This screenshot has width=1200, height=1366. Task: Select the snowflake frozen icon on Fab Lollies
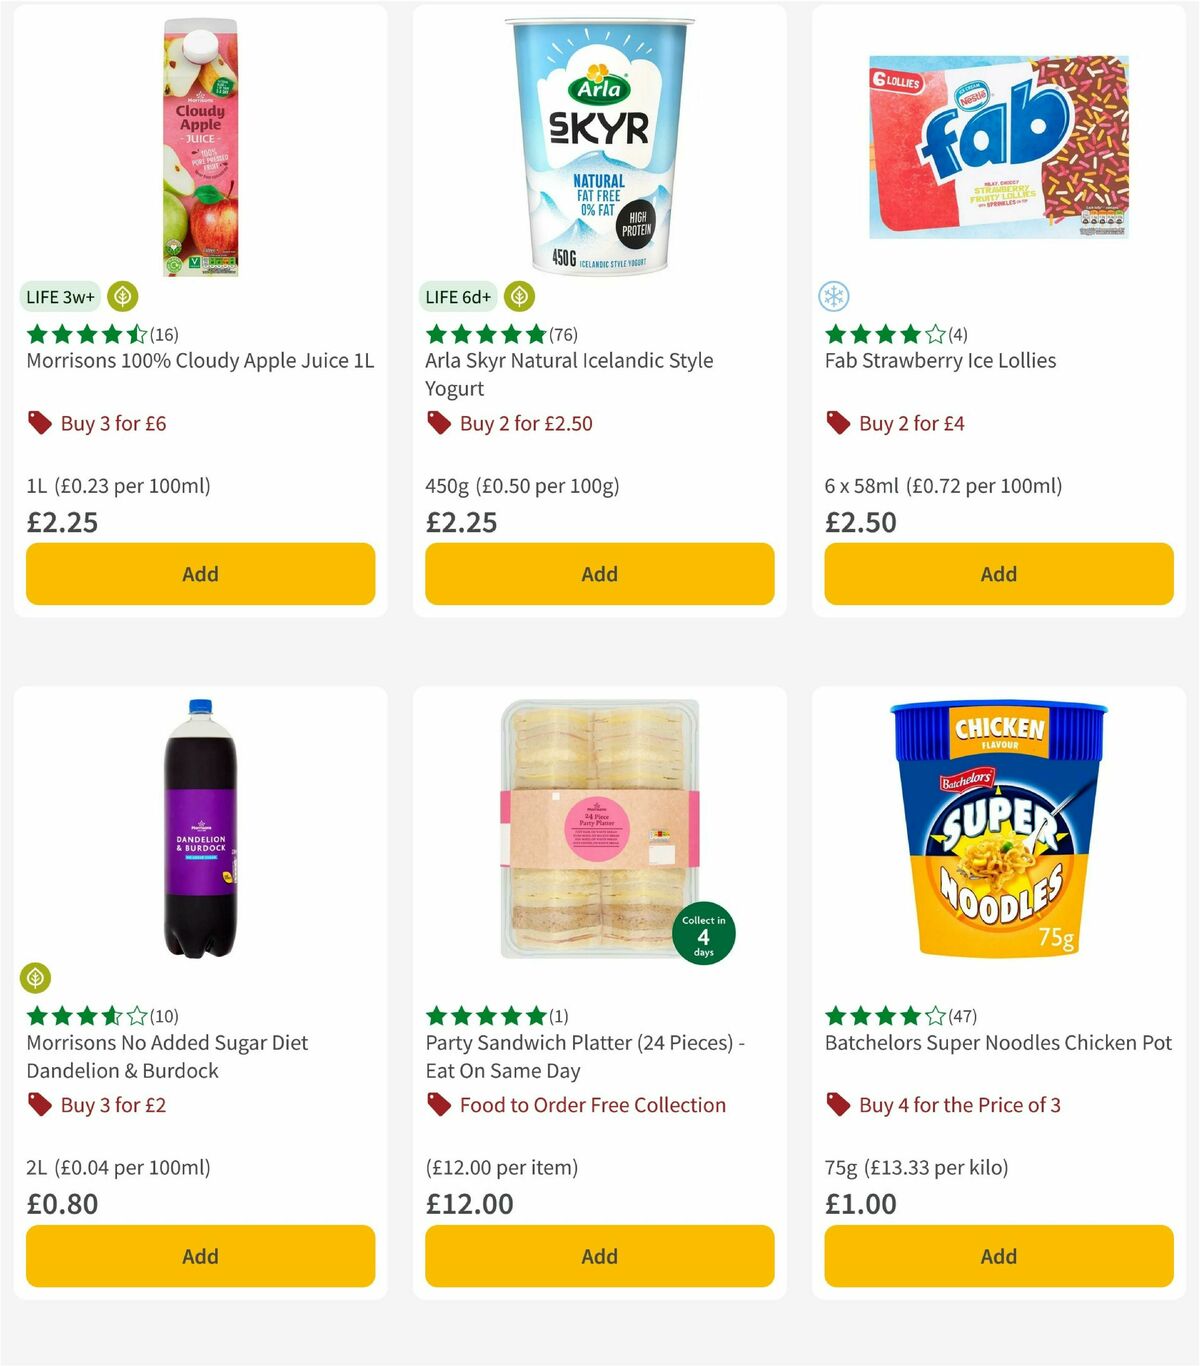tap(833, 297)
